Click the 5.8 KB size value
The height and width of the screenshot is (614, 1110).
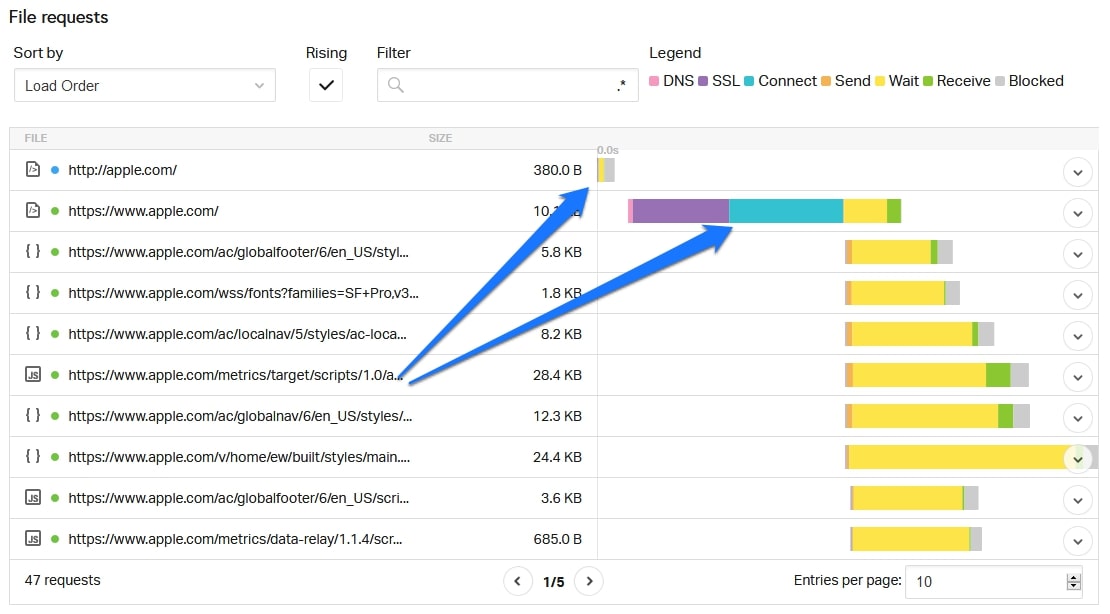561,252
